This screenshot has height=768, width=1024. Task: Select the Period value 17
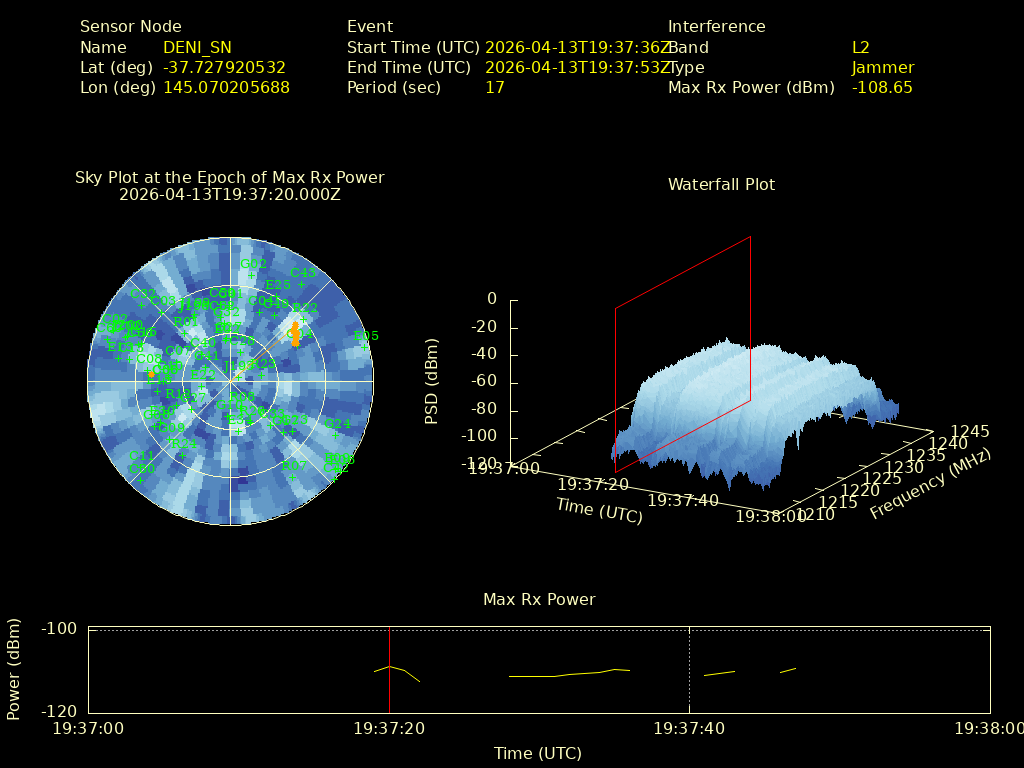pos(494,87)
